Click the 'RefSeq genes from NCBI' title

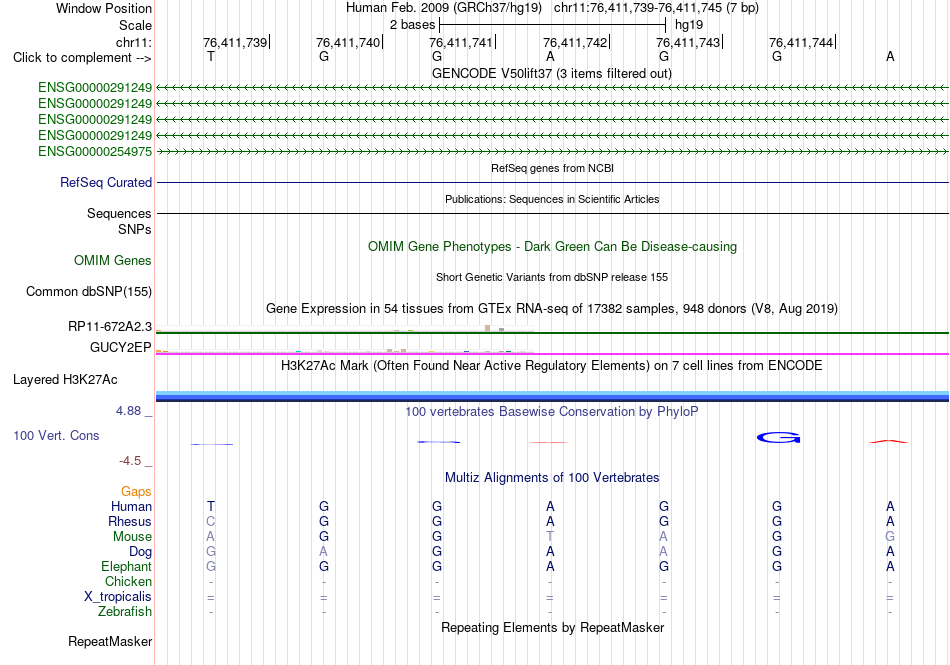click(x=552, y=168)
